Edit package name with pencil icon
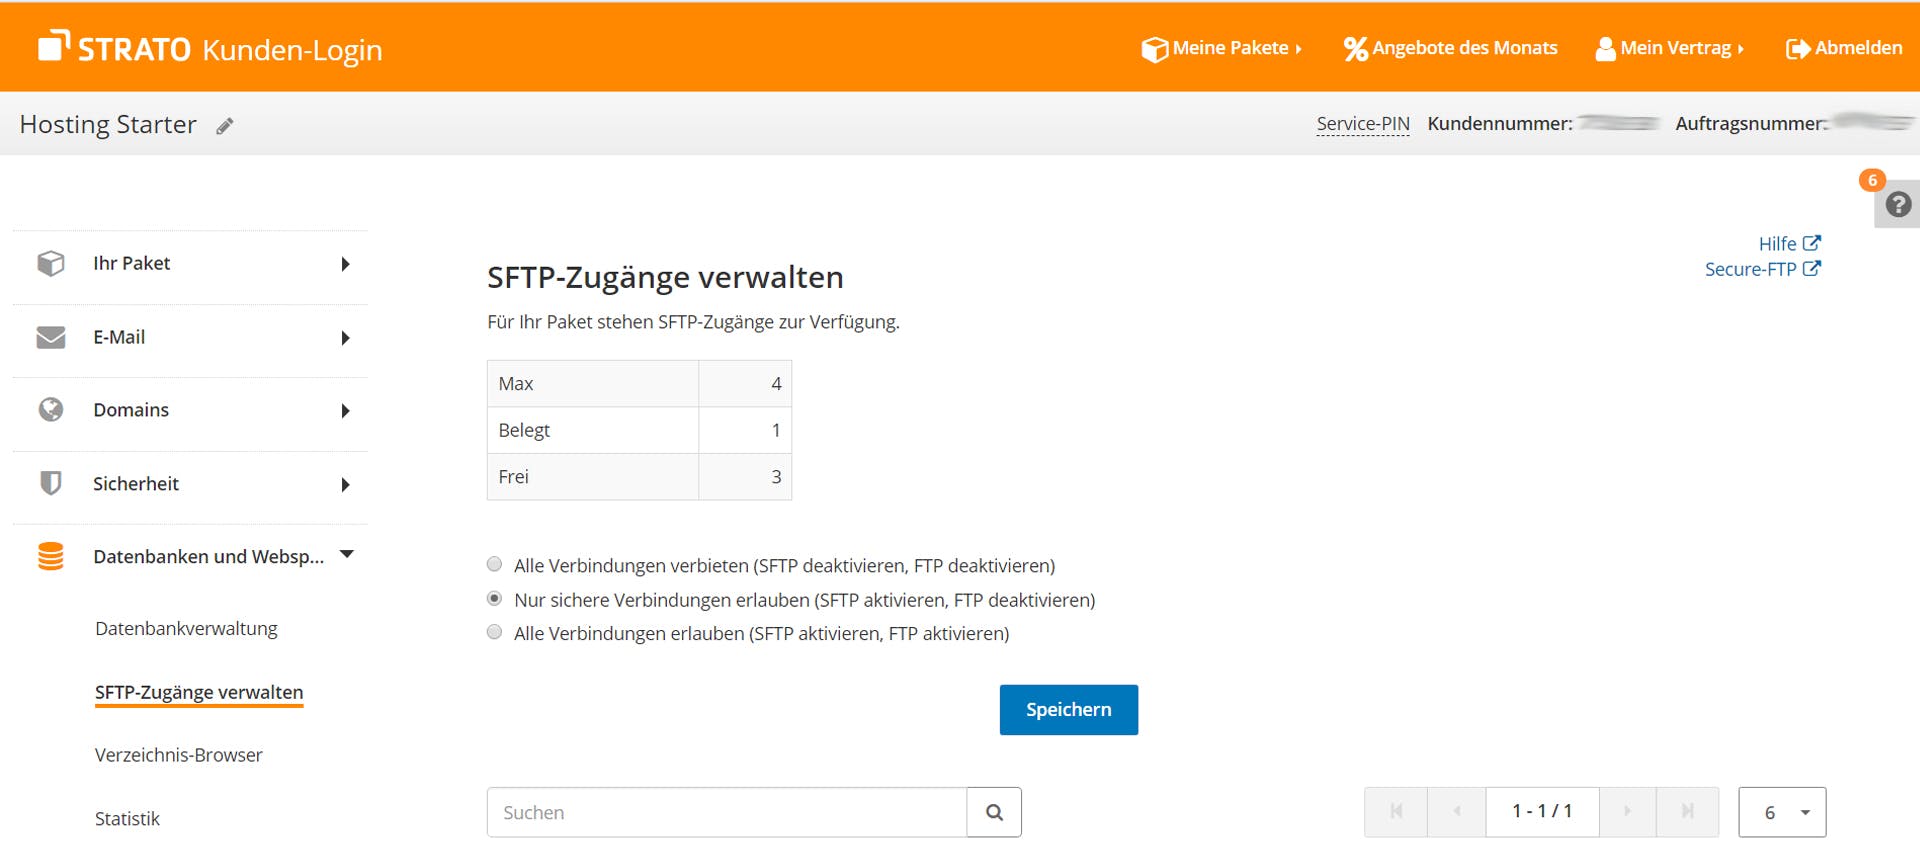The width and height of the screenshot is (1920, 844). tap(225, 126)
